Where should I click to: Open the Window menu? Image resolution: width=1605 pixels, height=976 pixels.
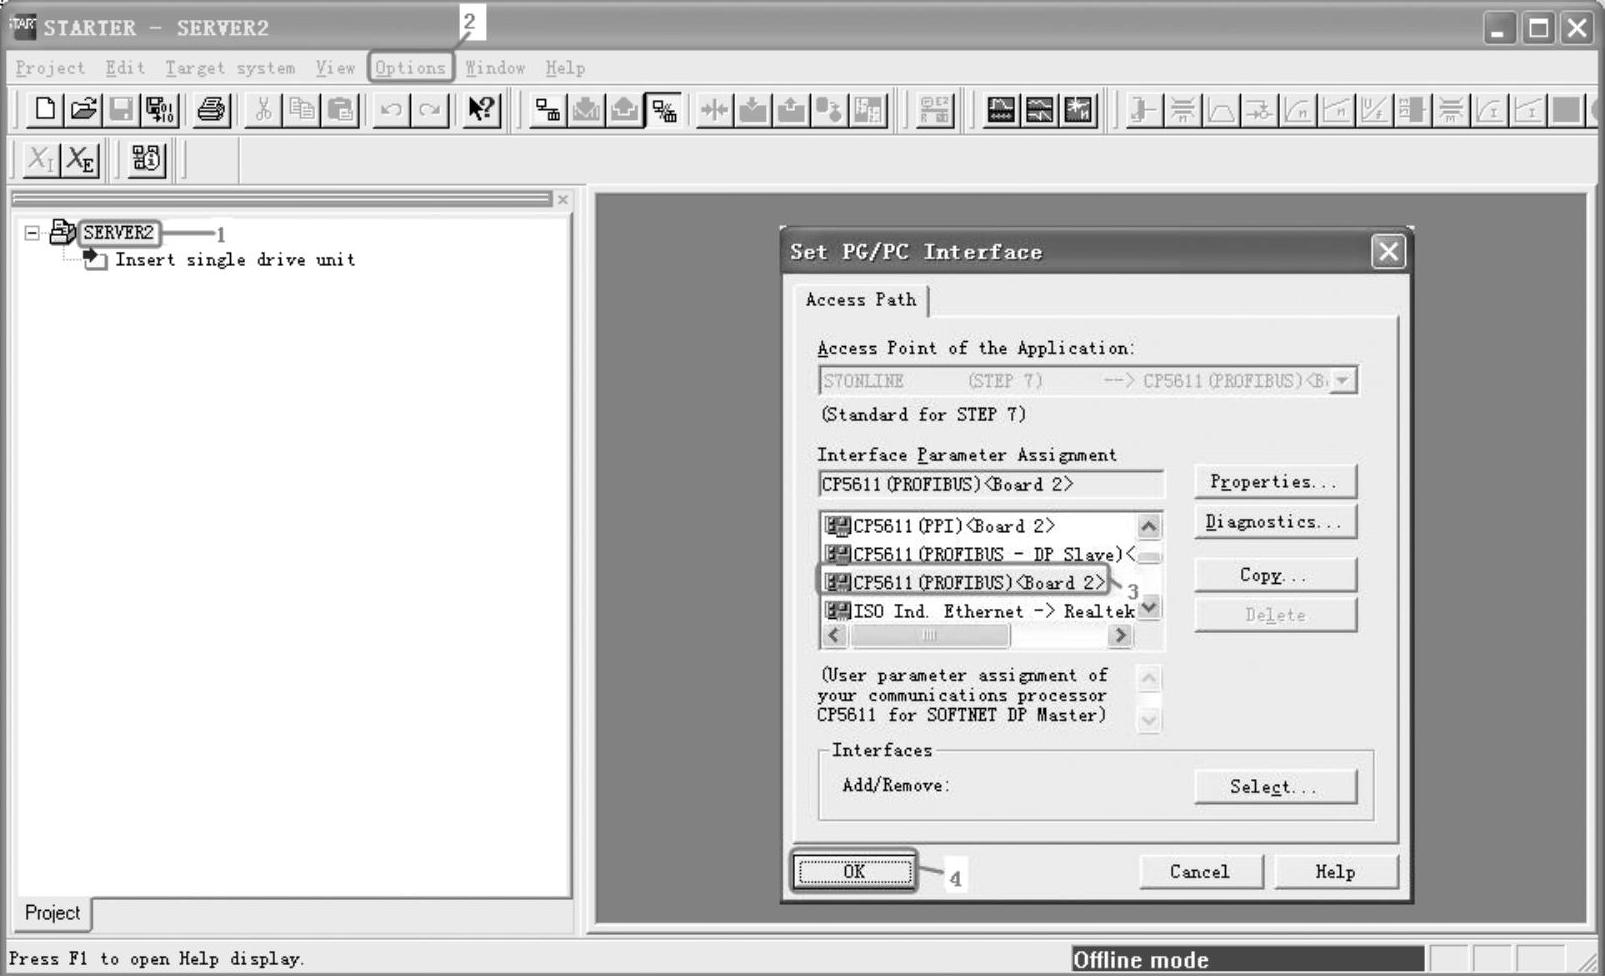(495, 68)
